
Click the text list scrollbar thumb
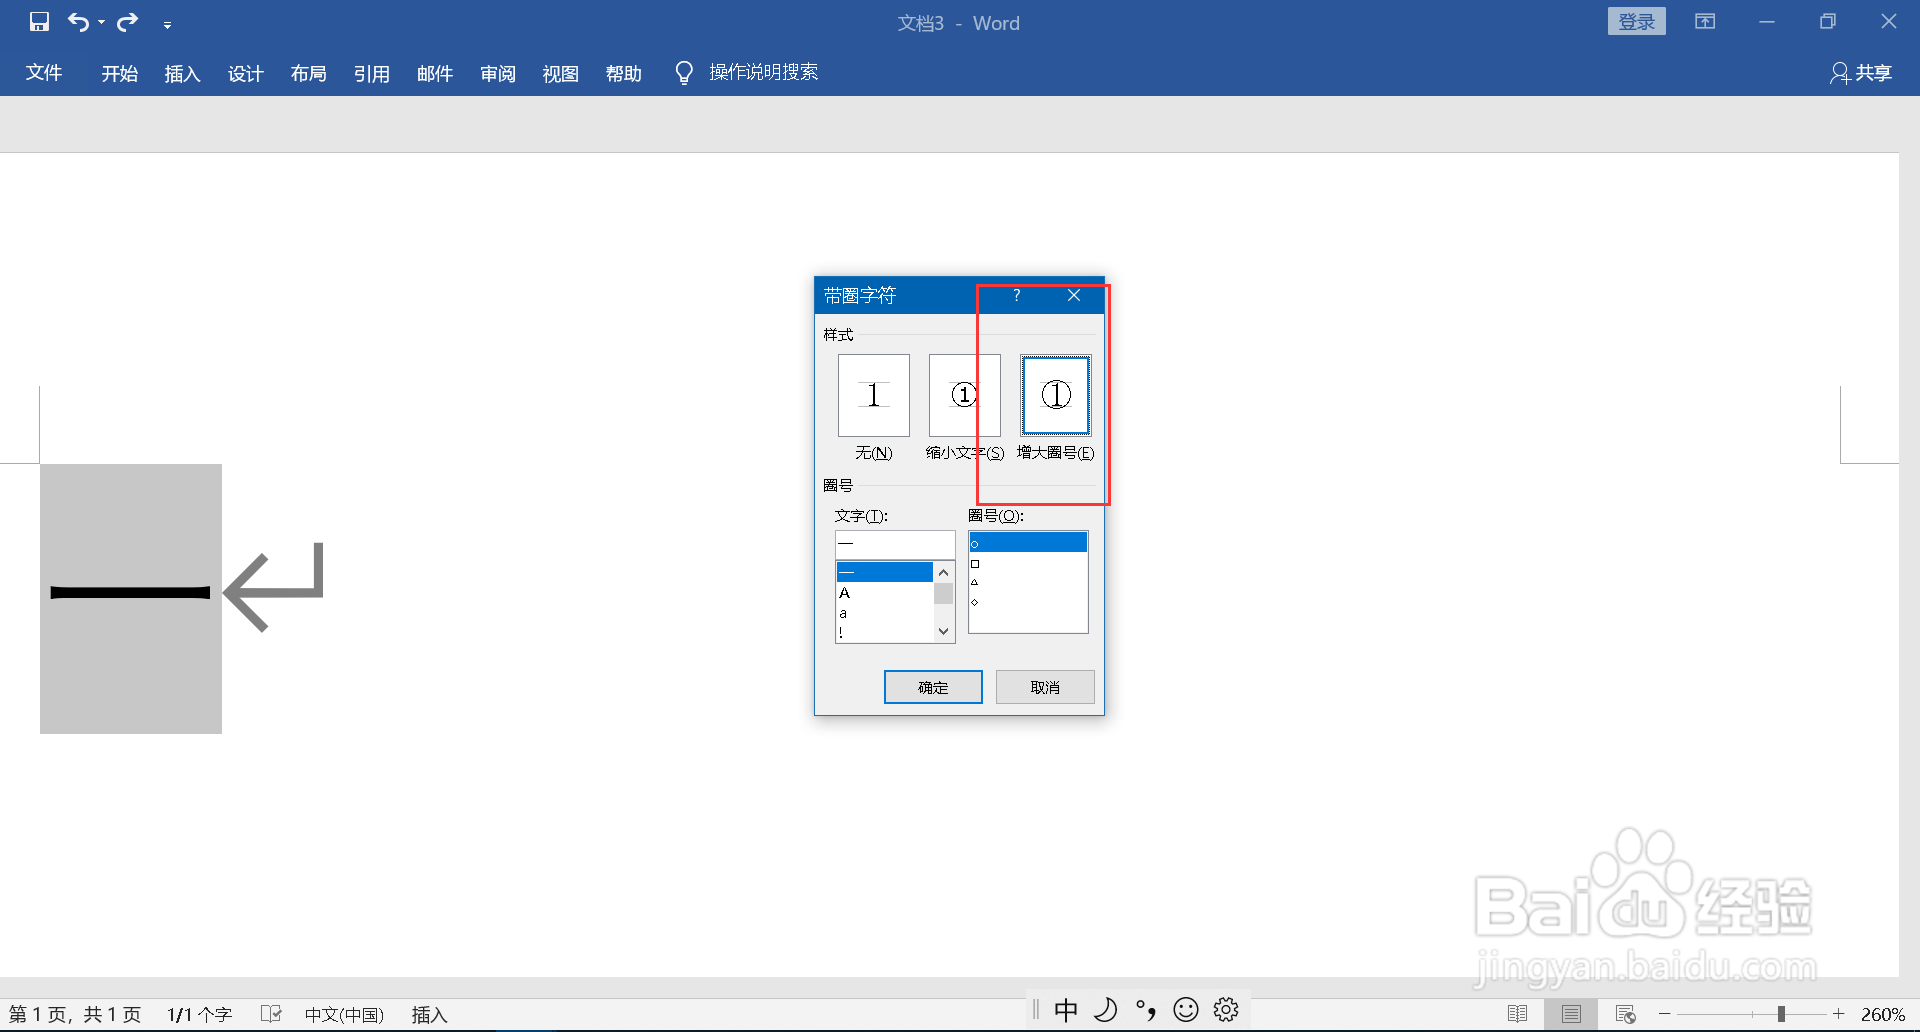tap(943, 594)
